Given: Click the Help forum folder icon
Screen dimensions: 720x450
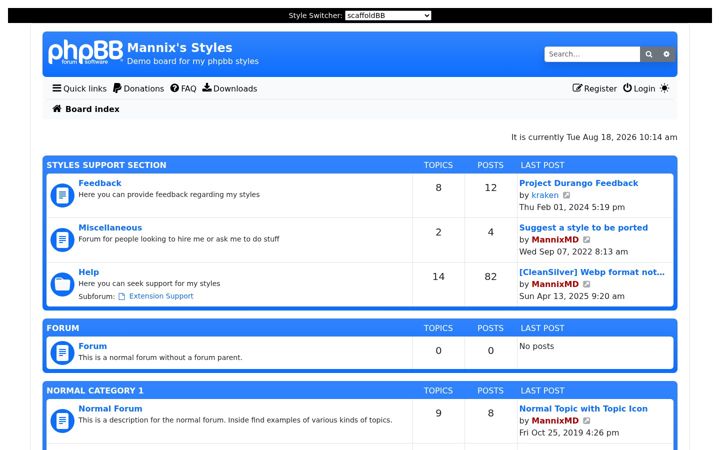Looking at the screenshot, I should 62,285.
